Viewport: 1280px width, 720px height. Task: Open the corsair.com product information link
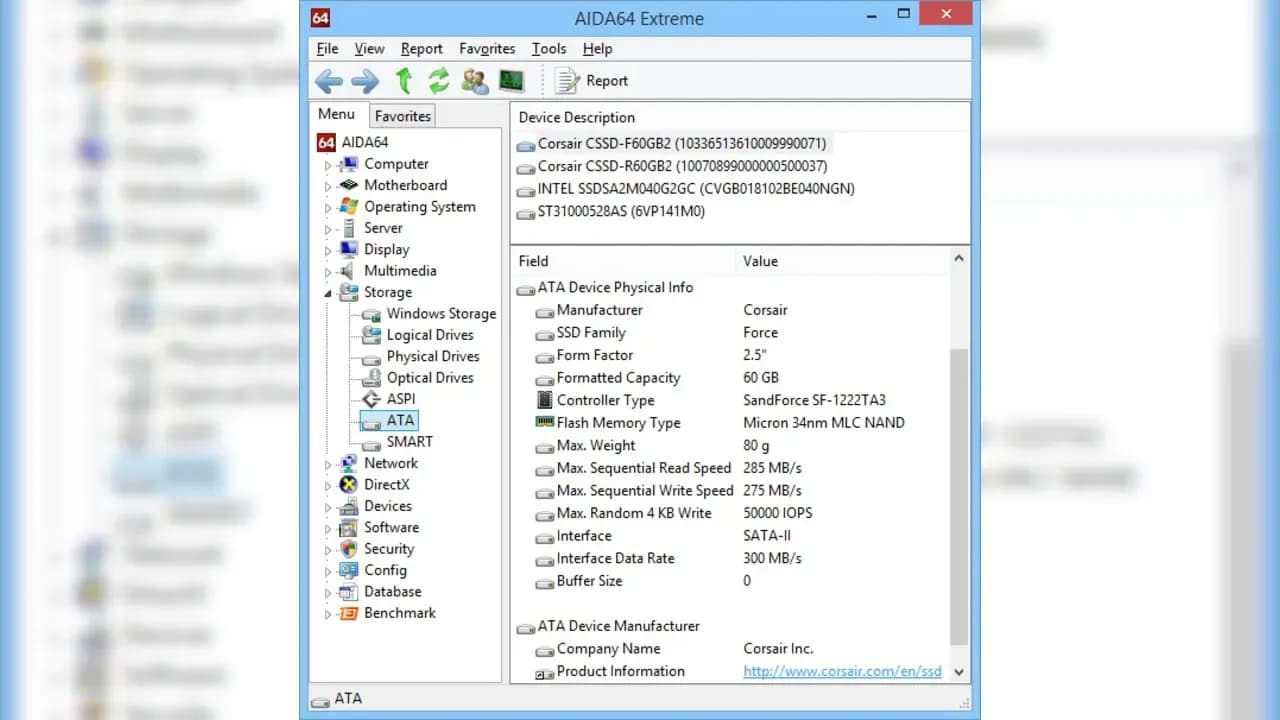pos(842,671)
